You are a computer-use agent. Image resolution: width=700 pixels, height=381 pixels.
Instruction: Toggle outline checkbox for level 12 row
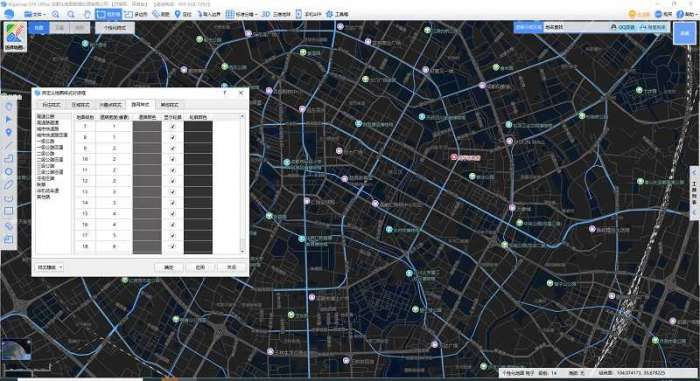[173, 181]
